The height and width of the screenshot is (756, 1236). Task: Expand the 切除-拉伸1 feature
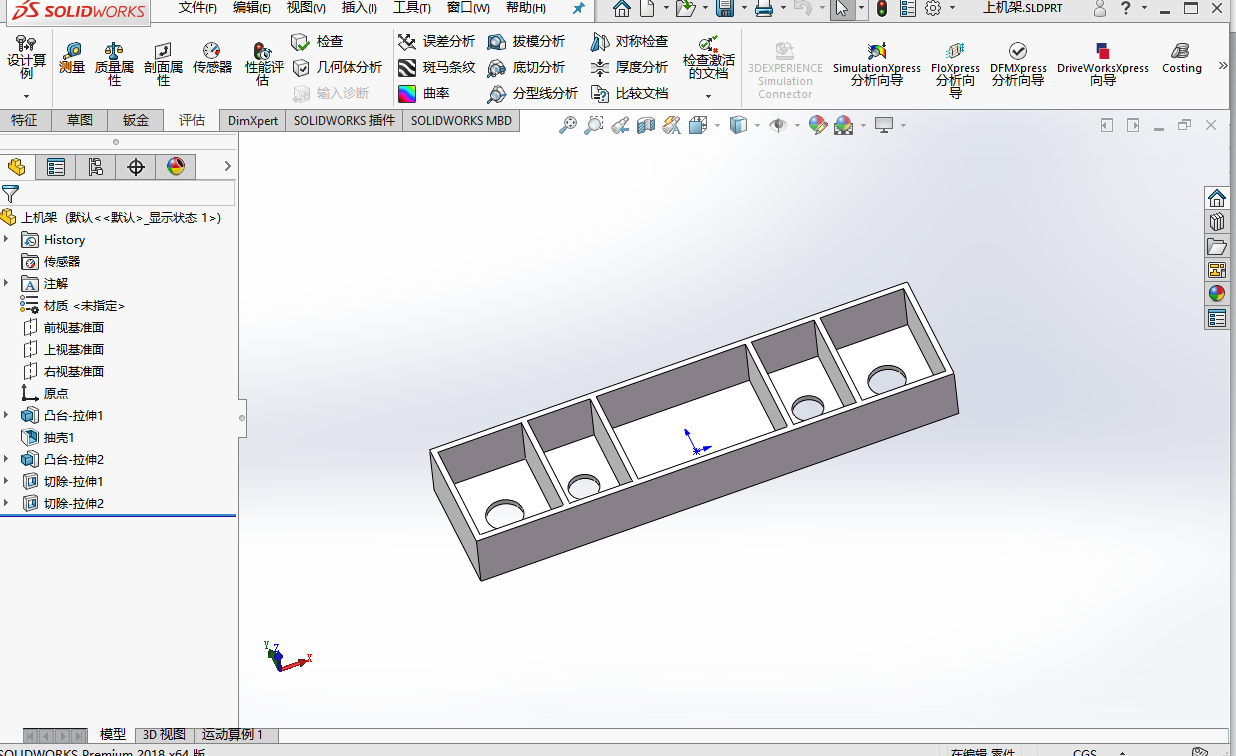coord(6,481)
